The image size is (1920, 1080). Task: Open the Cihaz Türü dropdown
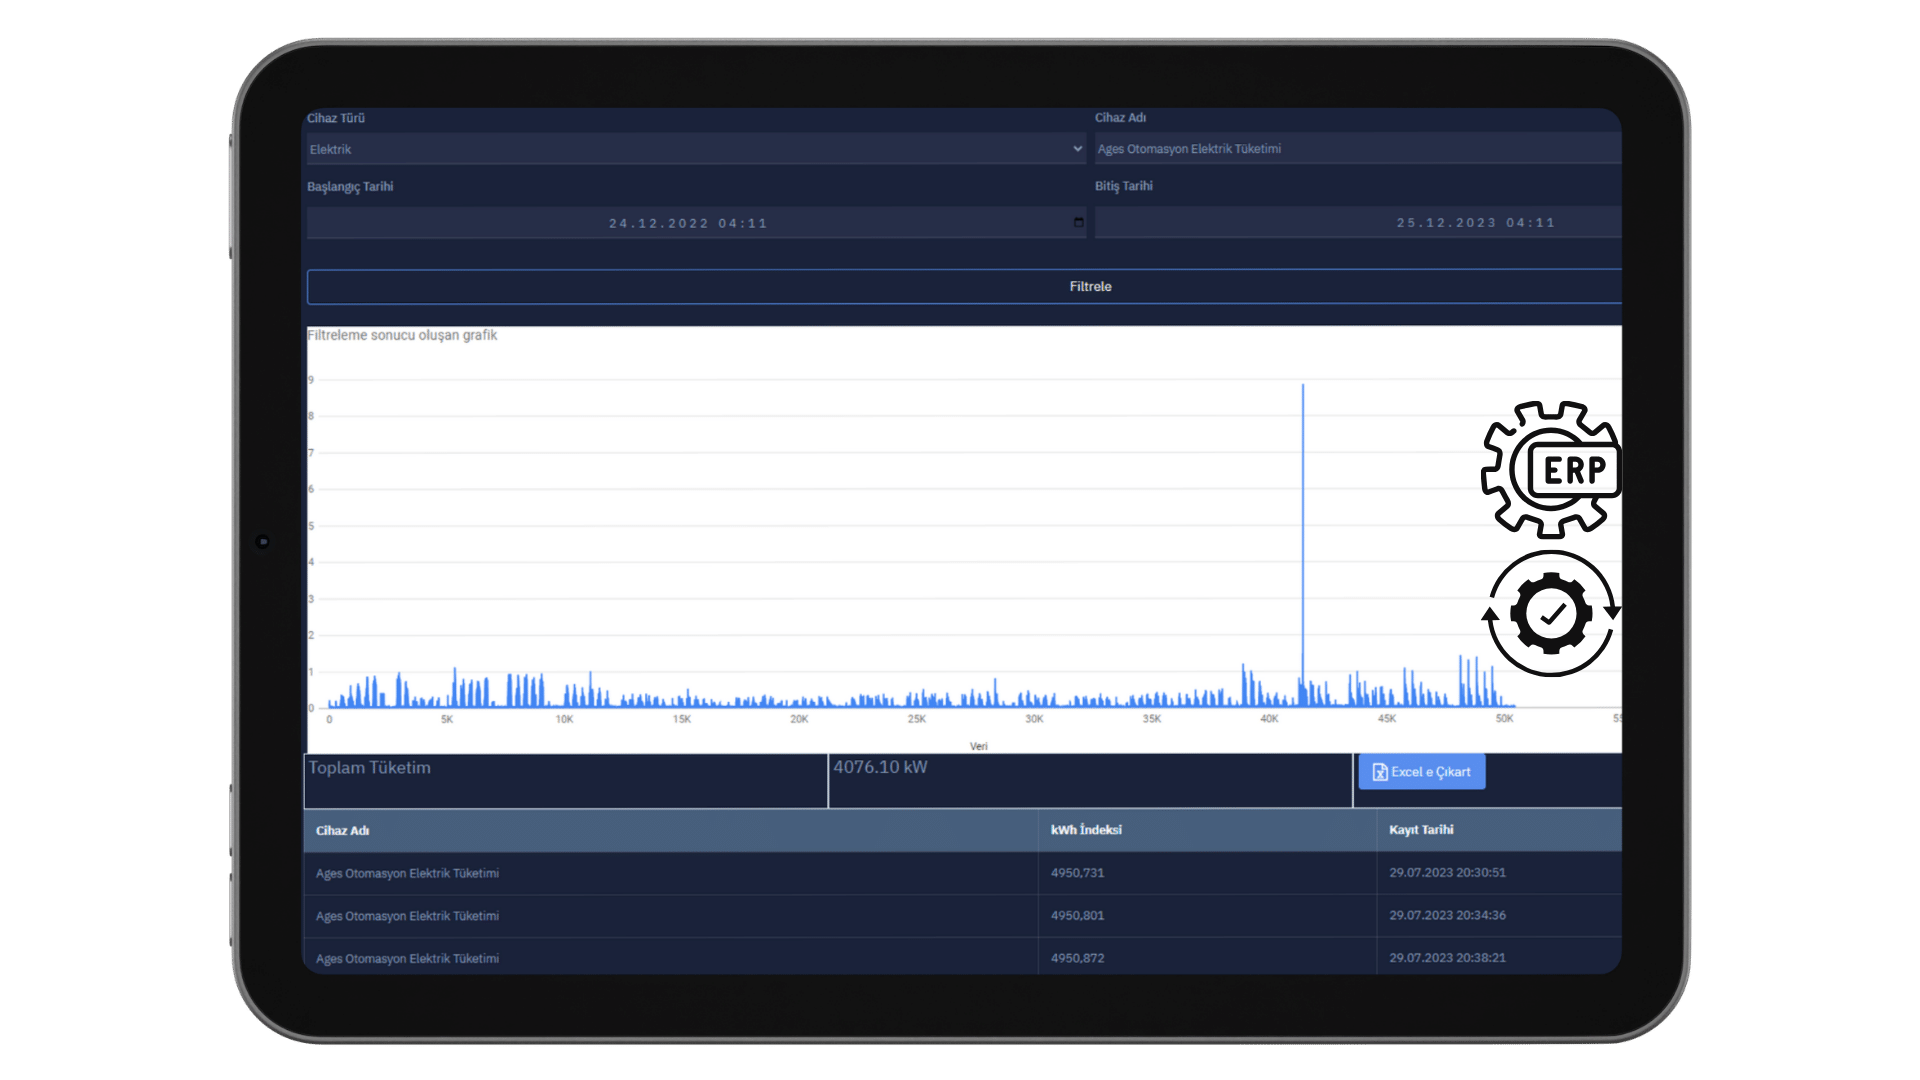tap(694, 149)
